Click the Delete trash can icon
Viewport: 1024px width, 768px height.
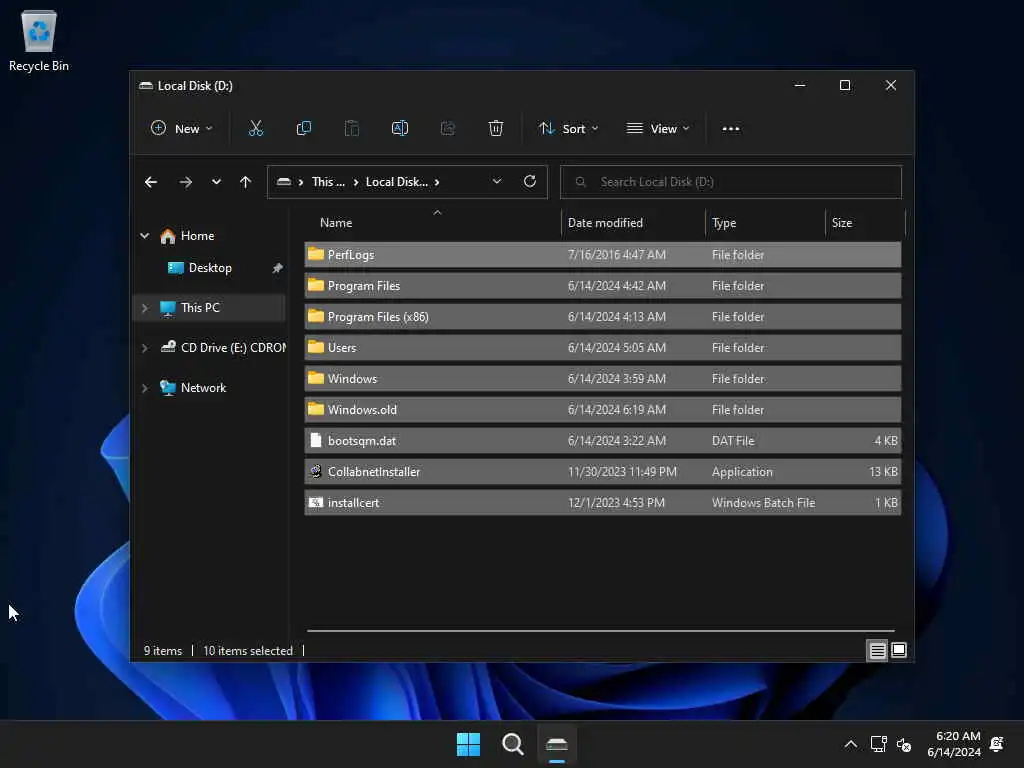[496, 129]
